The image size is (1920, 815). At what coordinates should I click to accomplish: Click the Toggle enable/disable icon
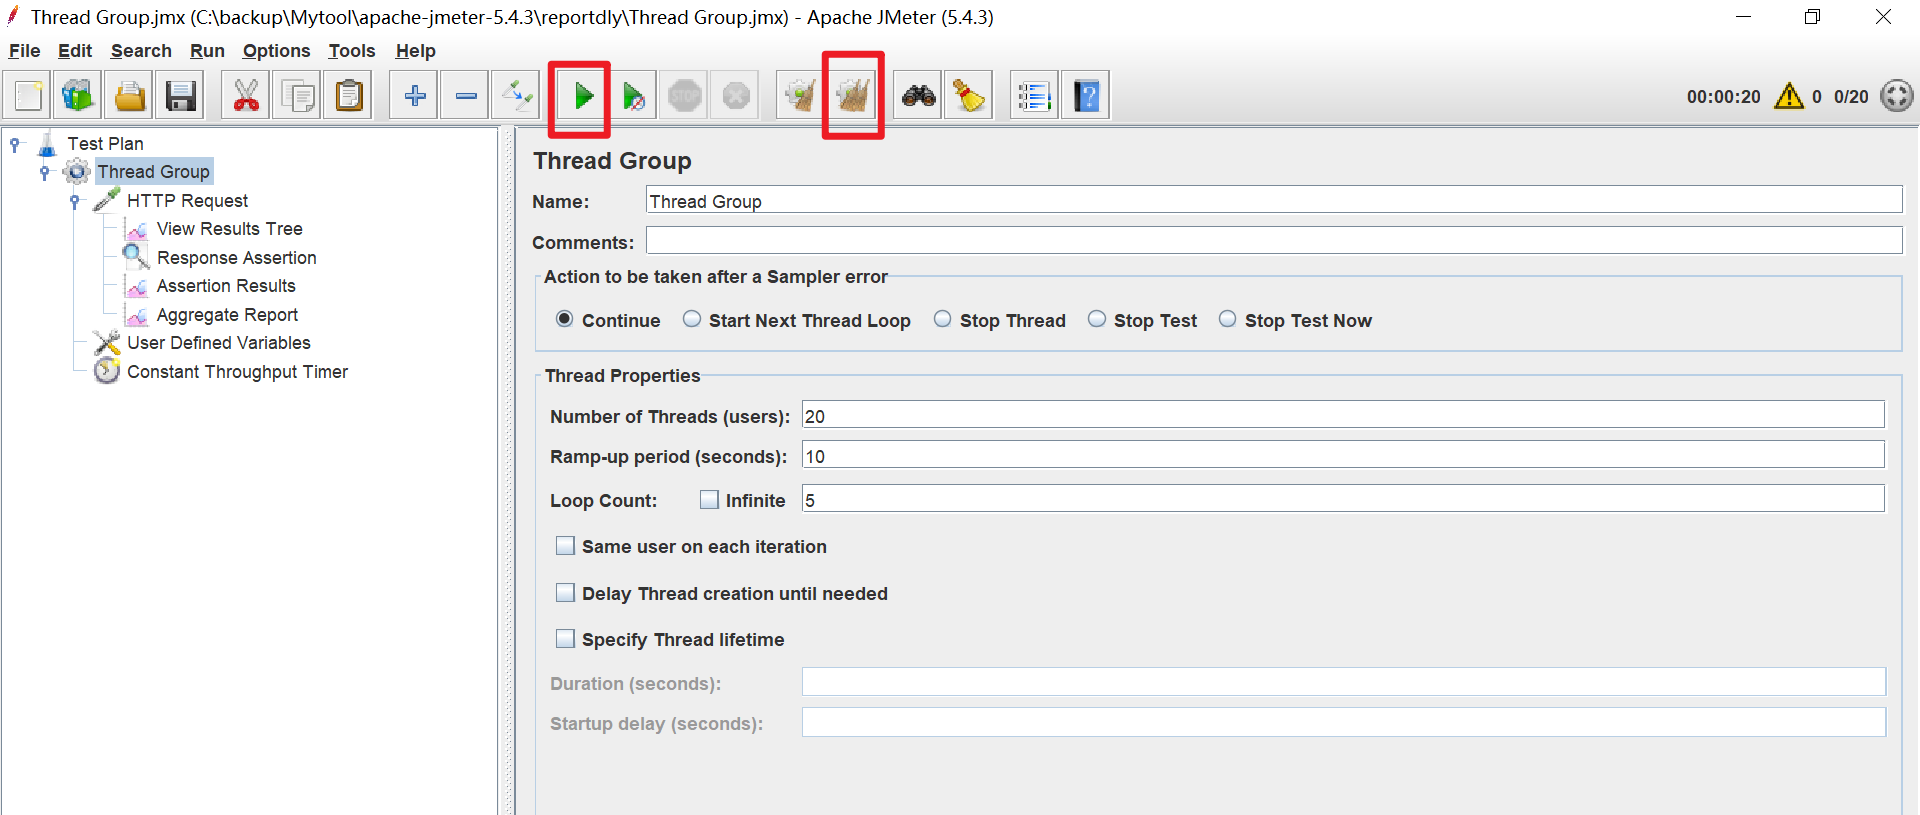517,96
